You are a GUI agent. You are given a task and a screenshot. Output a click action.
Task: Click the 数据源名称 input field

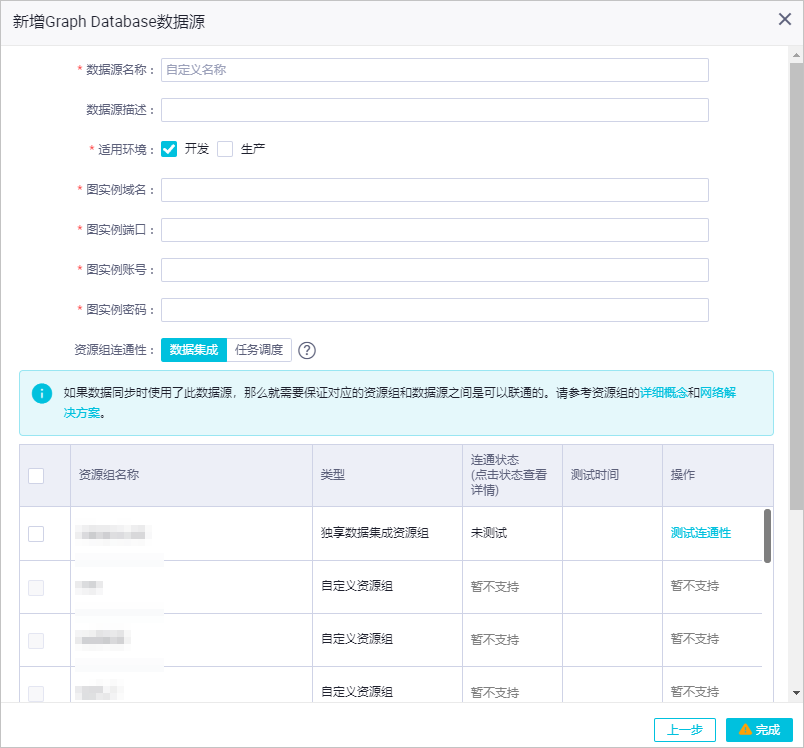point(434,70)
